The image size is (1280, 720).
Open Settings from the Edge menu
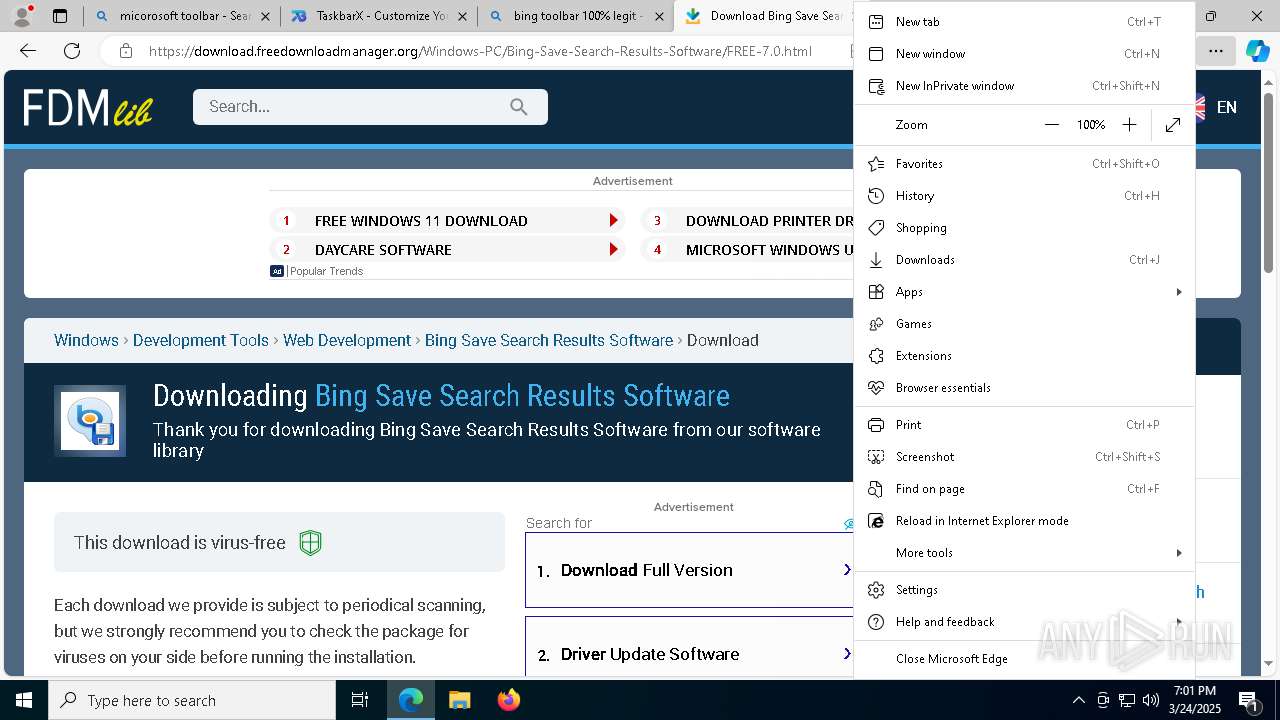coord(1024,590)
